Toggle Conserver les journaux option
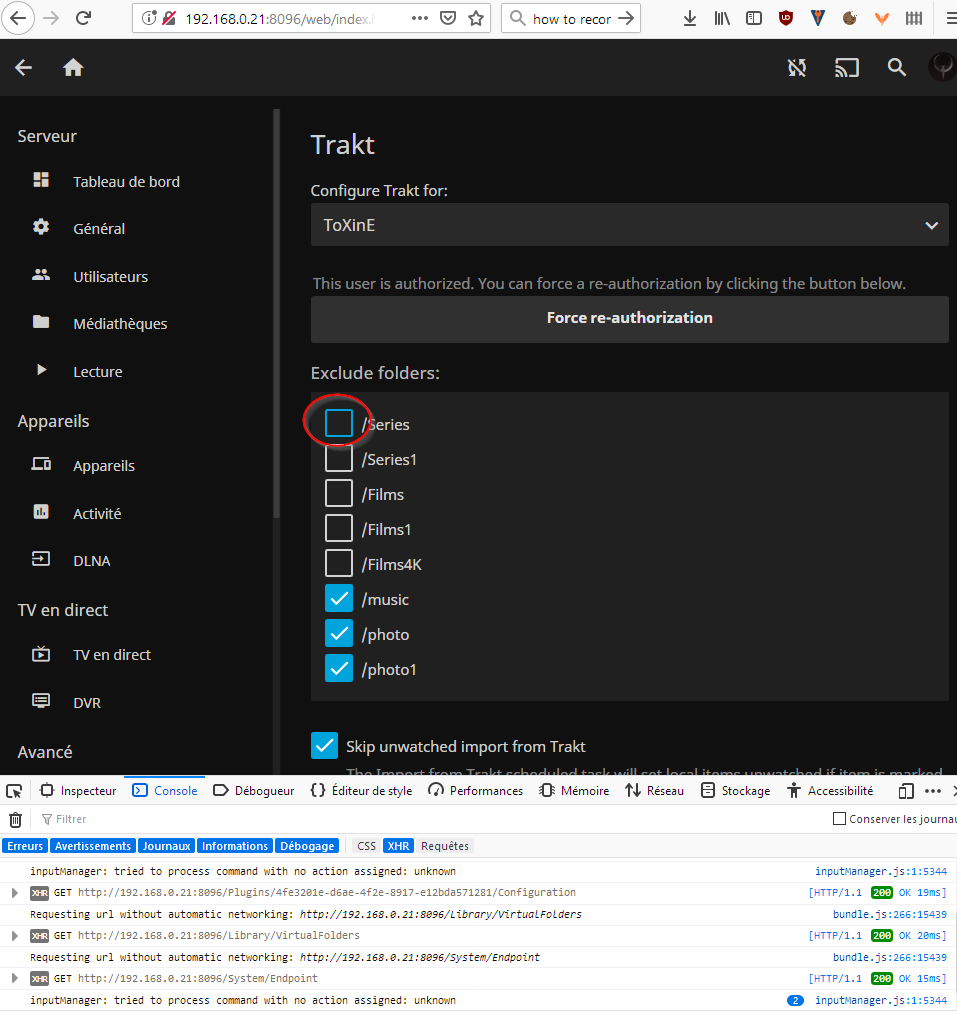957x1014 pixels. (x=838, y=818)
